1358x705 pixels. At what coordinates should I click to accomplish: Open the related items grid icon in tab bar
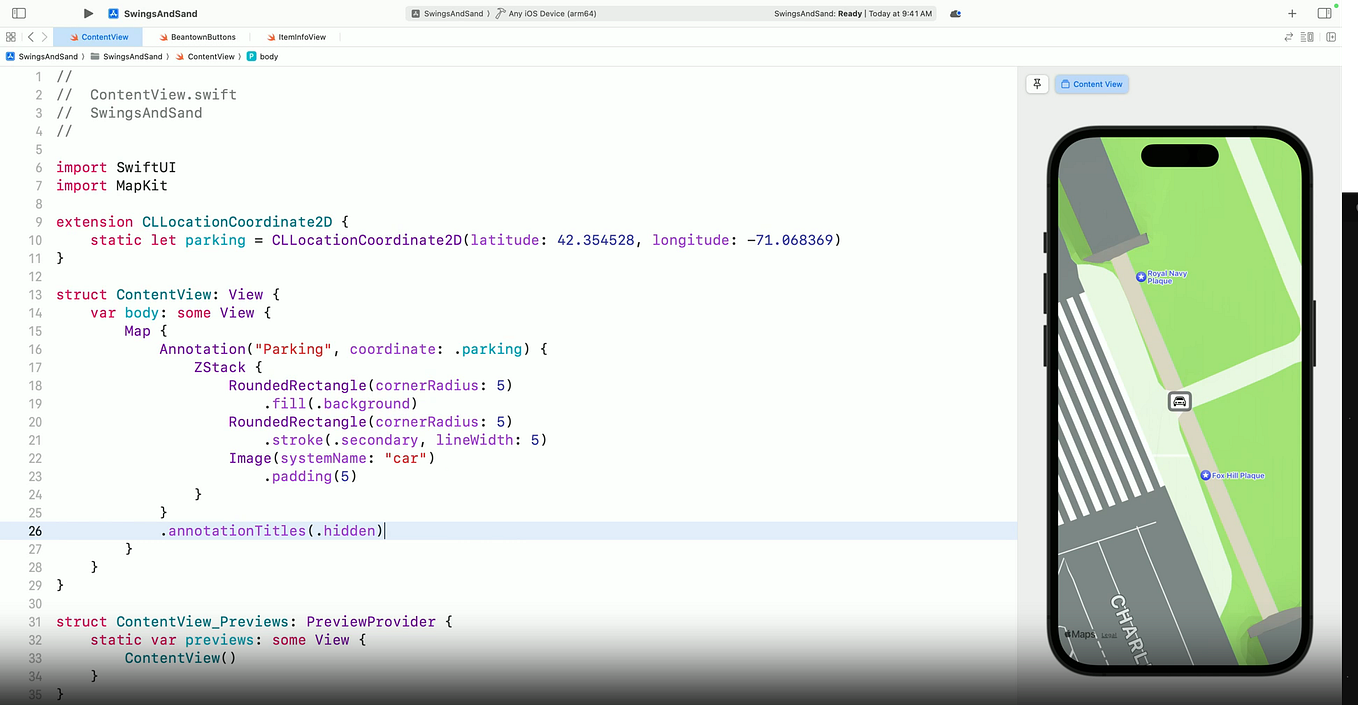click(x=10, y=36)
